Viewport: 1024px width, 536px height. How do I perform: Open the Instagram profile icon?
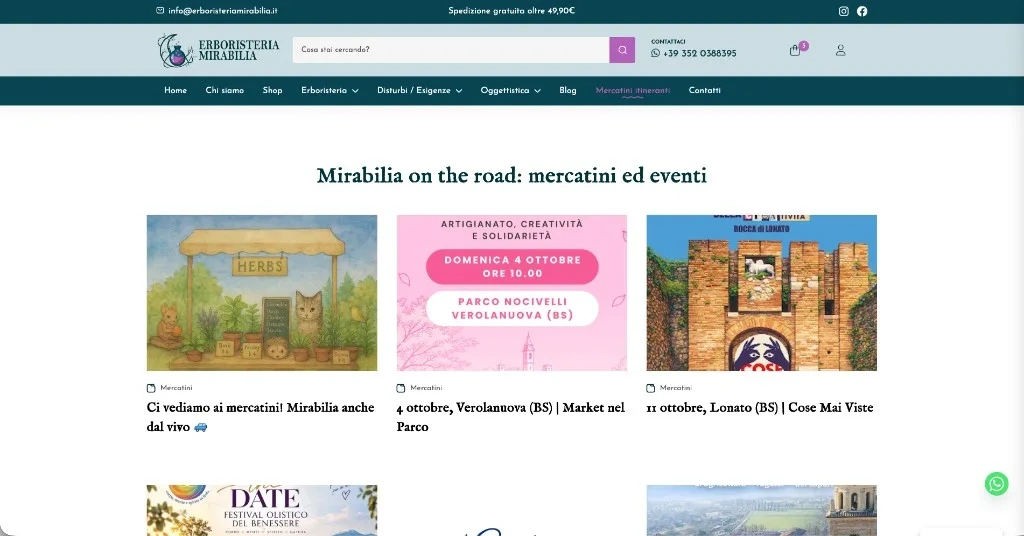click(844, 11)
